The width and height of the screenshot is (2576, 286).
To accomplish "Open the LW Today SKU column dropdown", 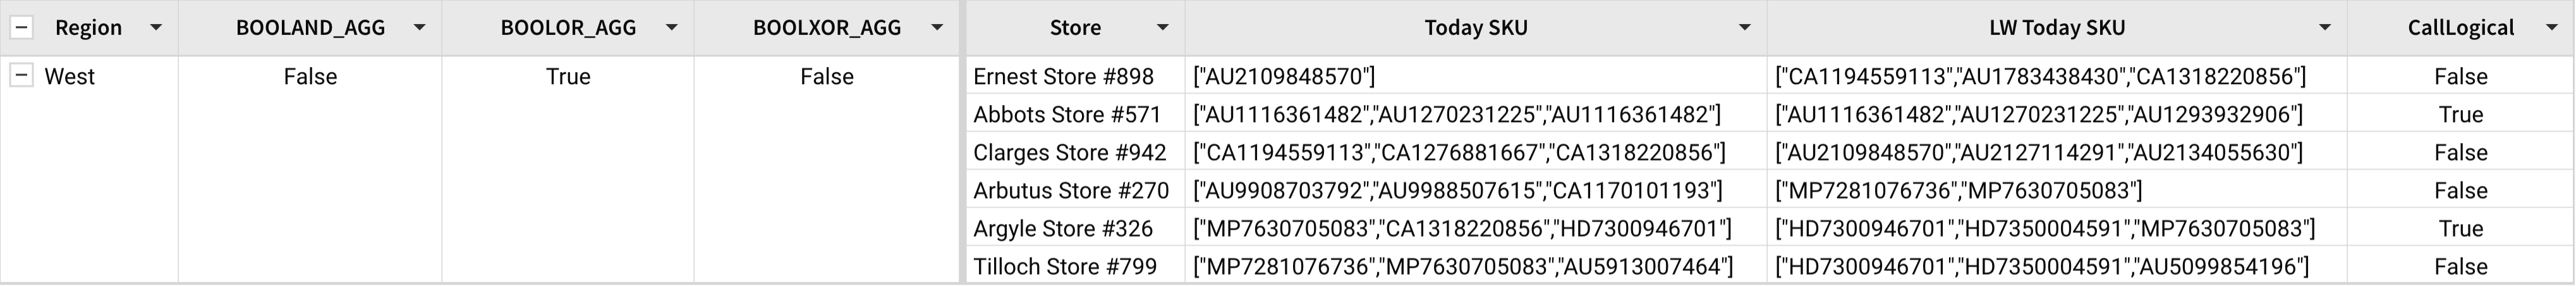I will (2325, 27).
